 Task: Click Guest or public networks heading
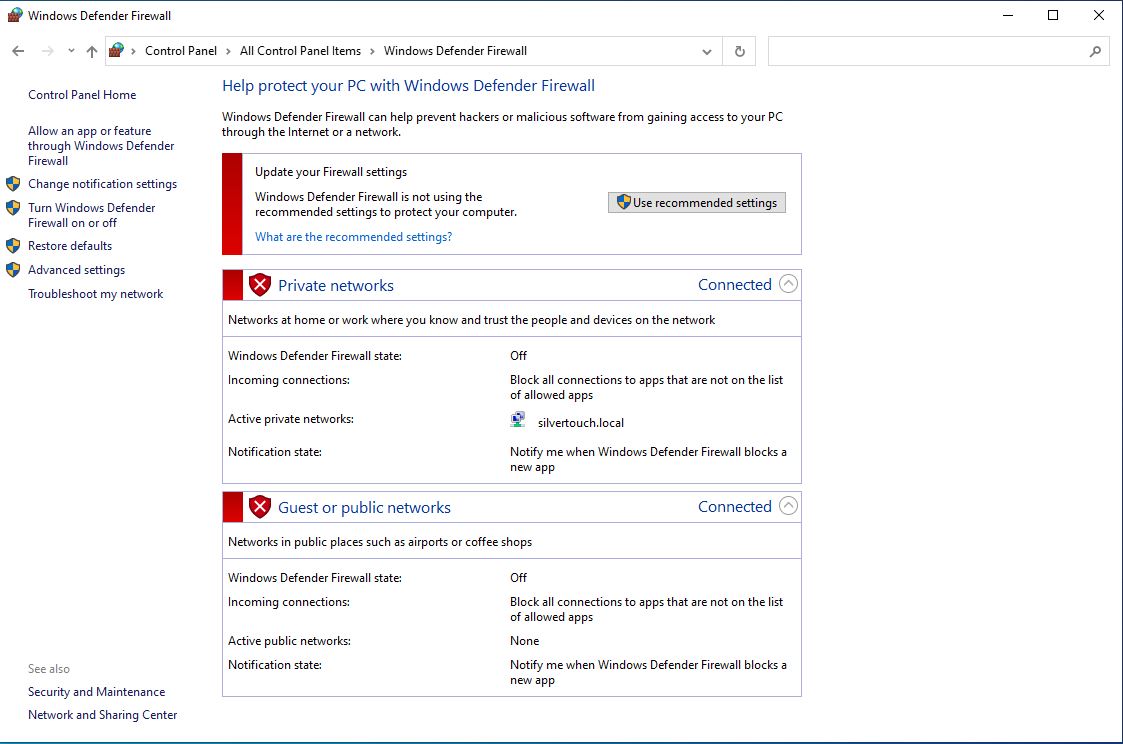(365, 508)
